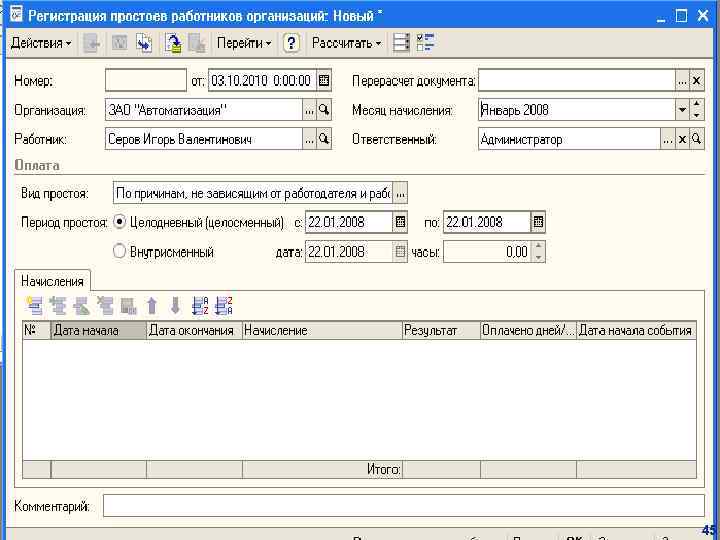Click the delete row icon in Начисления toolbar
The image size is (720, 540).
(105, 306)
